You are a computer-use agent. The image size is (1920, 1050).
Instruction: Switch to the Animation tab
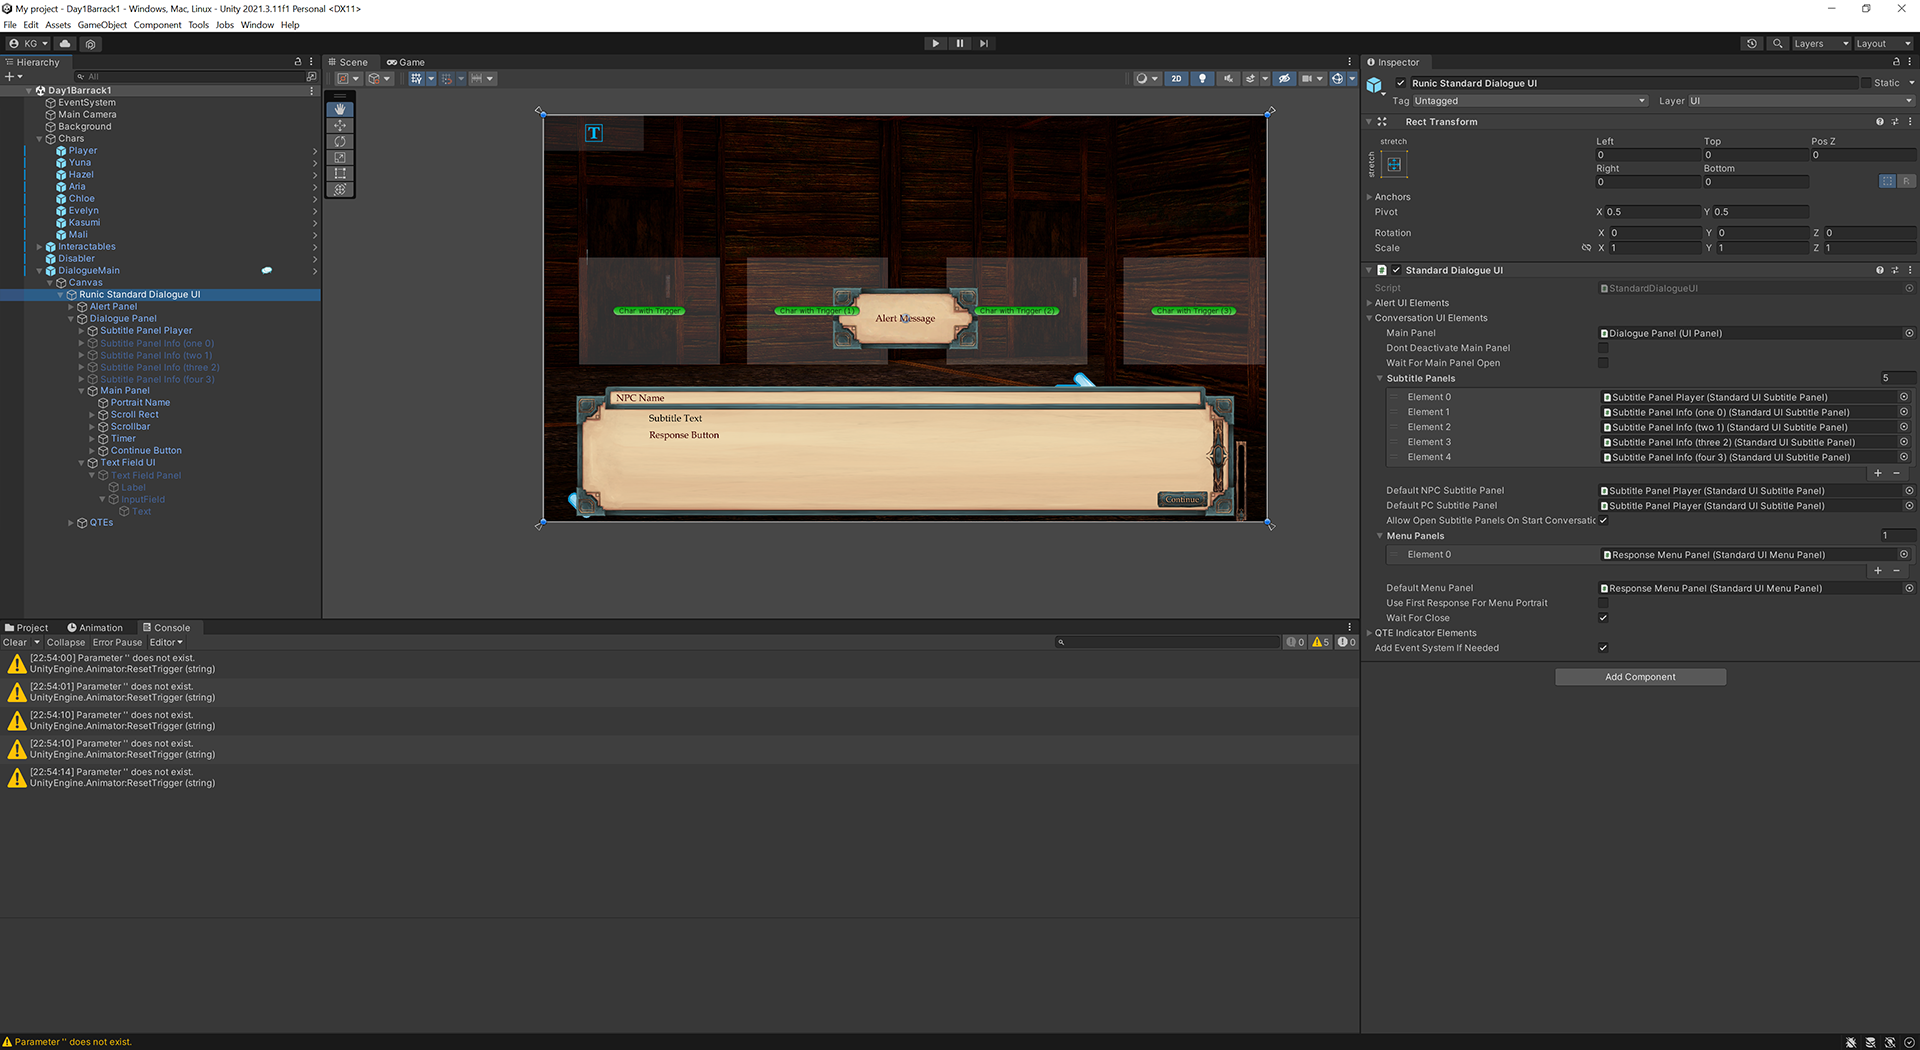95,628
